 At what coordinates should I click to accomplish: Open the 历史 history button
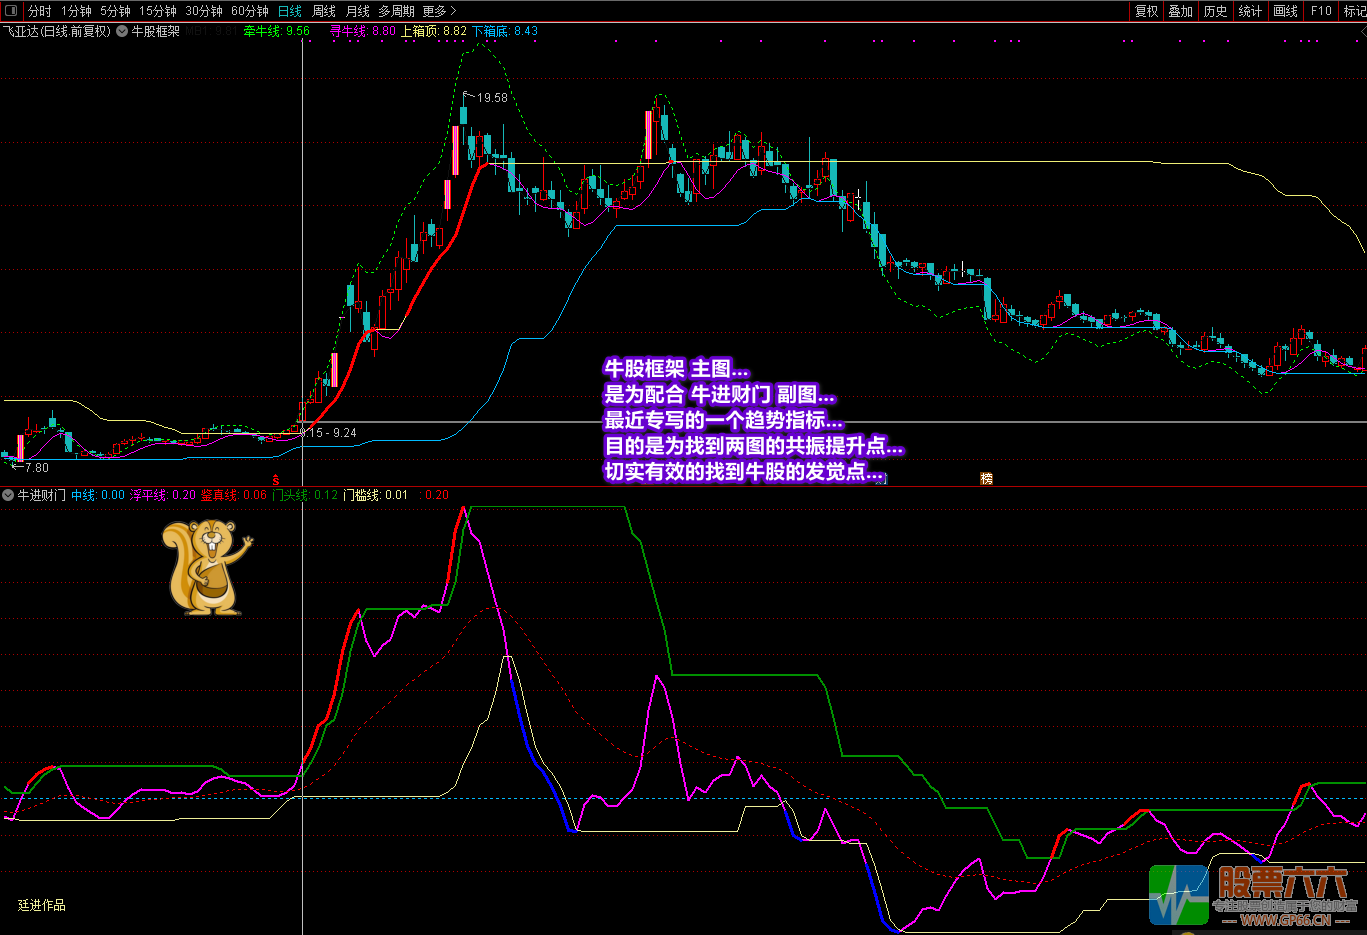(1216, 11)
